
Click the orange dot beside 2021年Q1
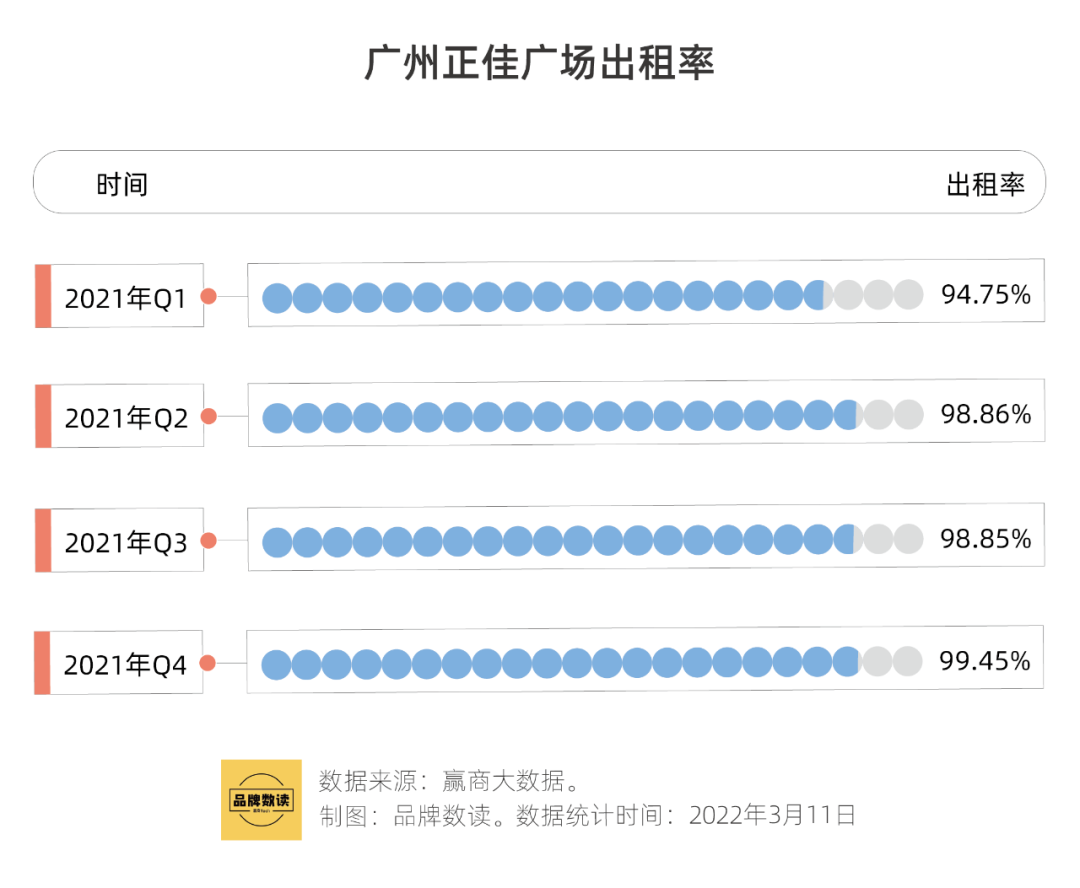(x=208, y=296)
